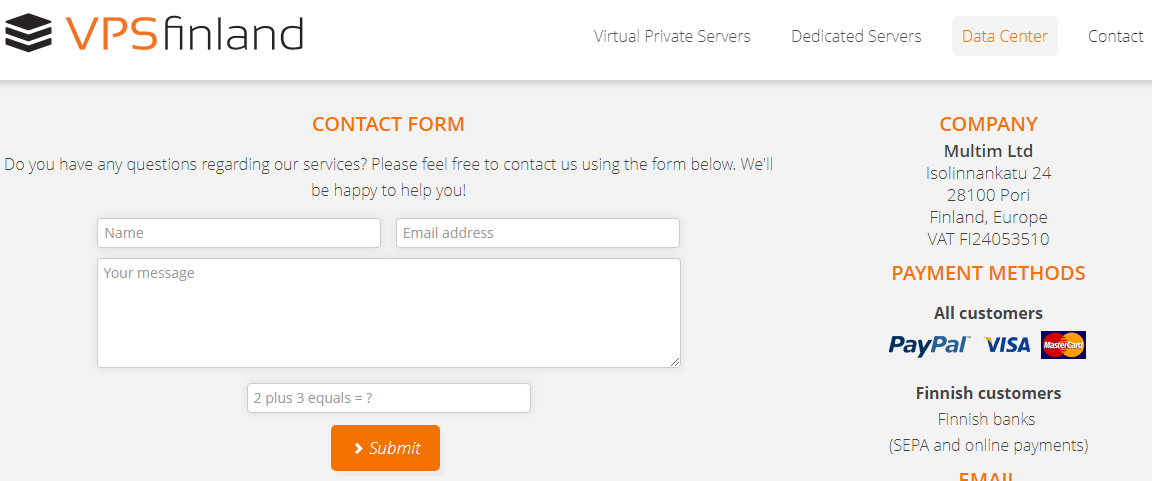Image resolution: width=1152 pixels, height=481 pixels.
Task: Click the CONTACT FORM heading
Action: tap(389, 124)
